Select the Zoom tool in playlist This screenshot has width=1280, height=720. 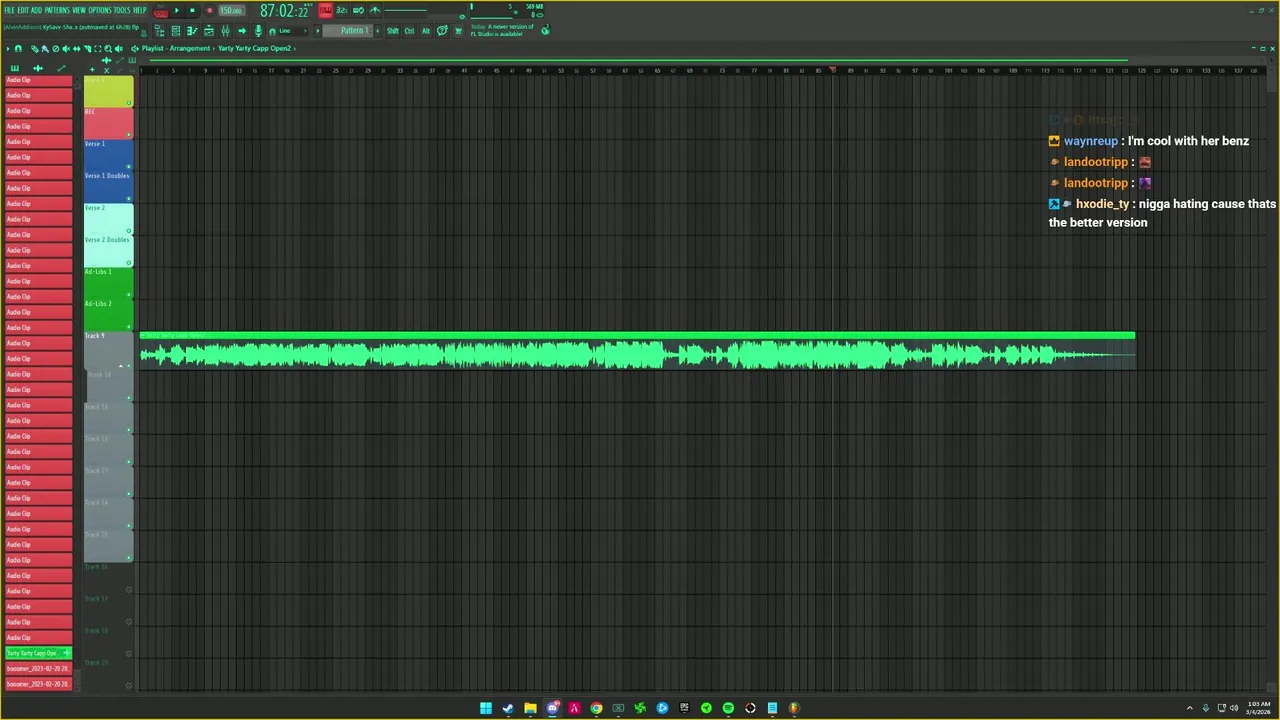point(108,48)
